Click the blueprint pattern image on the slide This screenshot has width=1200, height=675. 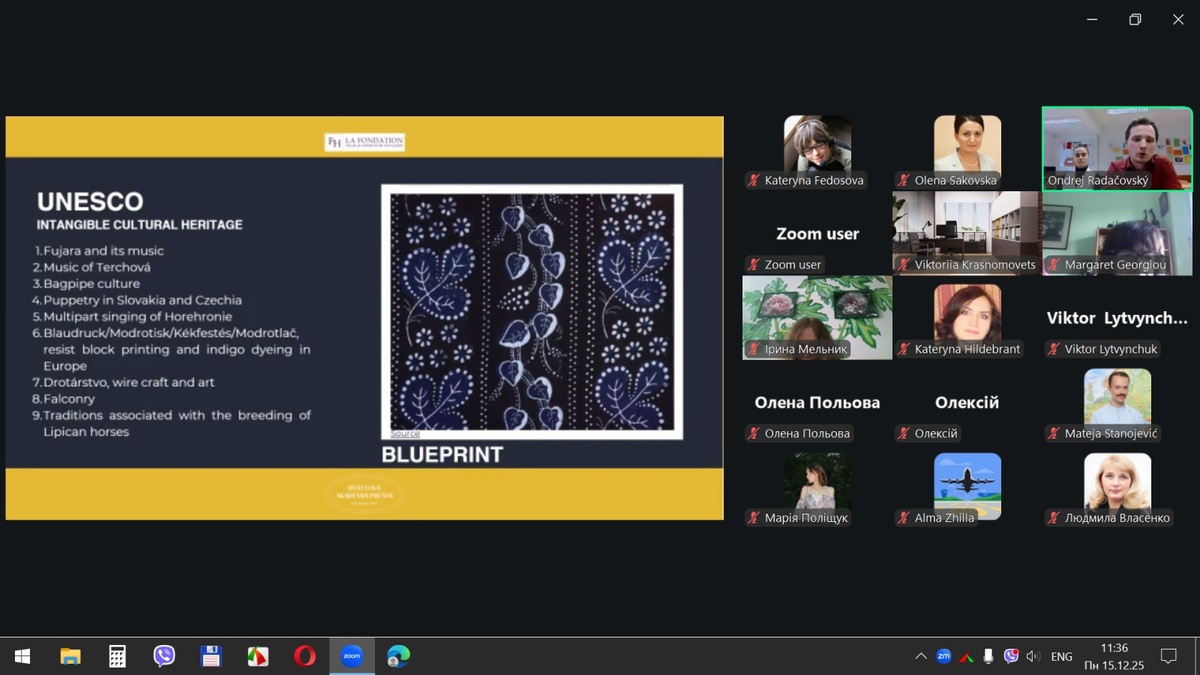coord(532,310)
